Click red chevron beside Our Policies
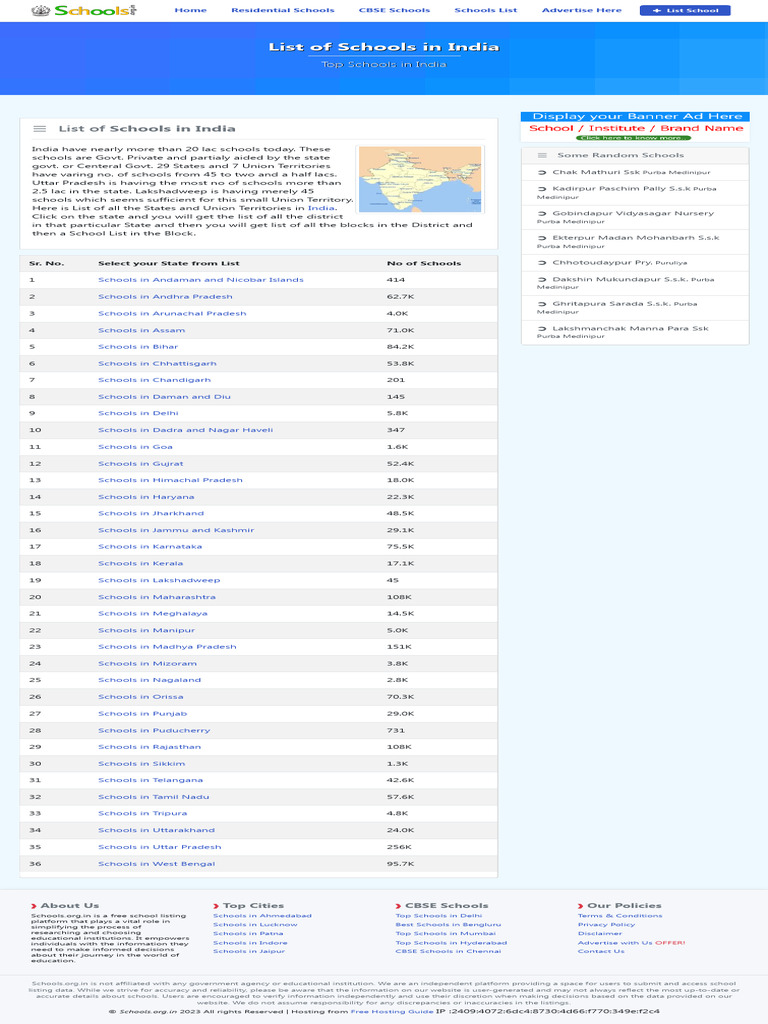The height and width of the screenshot is (1024, 768). 581,906
